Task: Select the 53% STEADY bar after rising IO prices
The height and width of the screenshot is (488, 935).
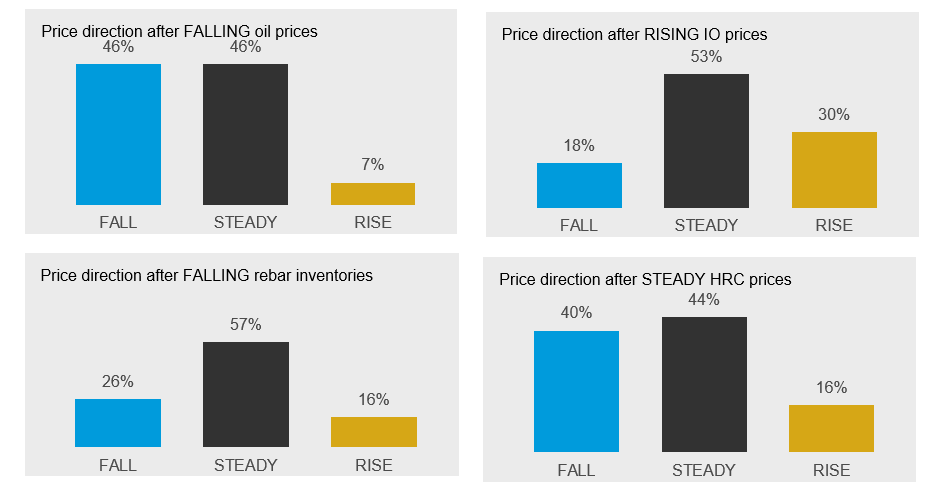Action: 706,141
